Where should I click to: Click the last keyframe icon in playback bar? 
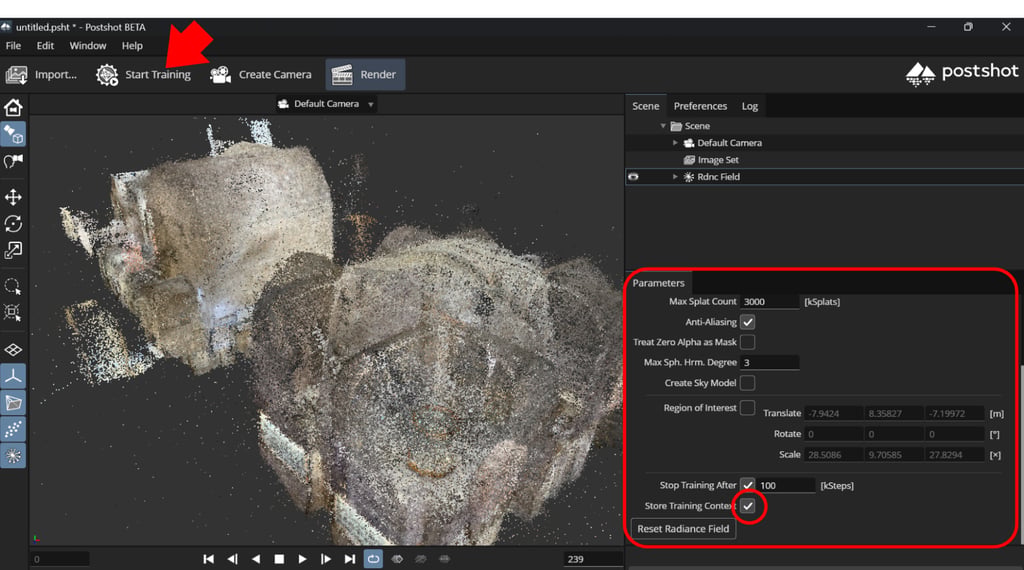tap(444, 559)
